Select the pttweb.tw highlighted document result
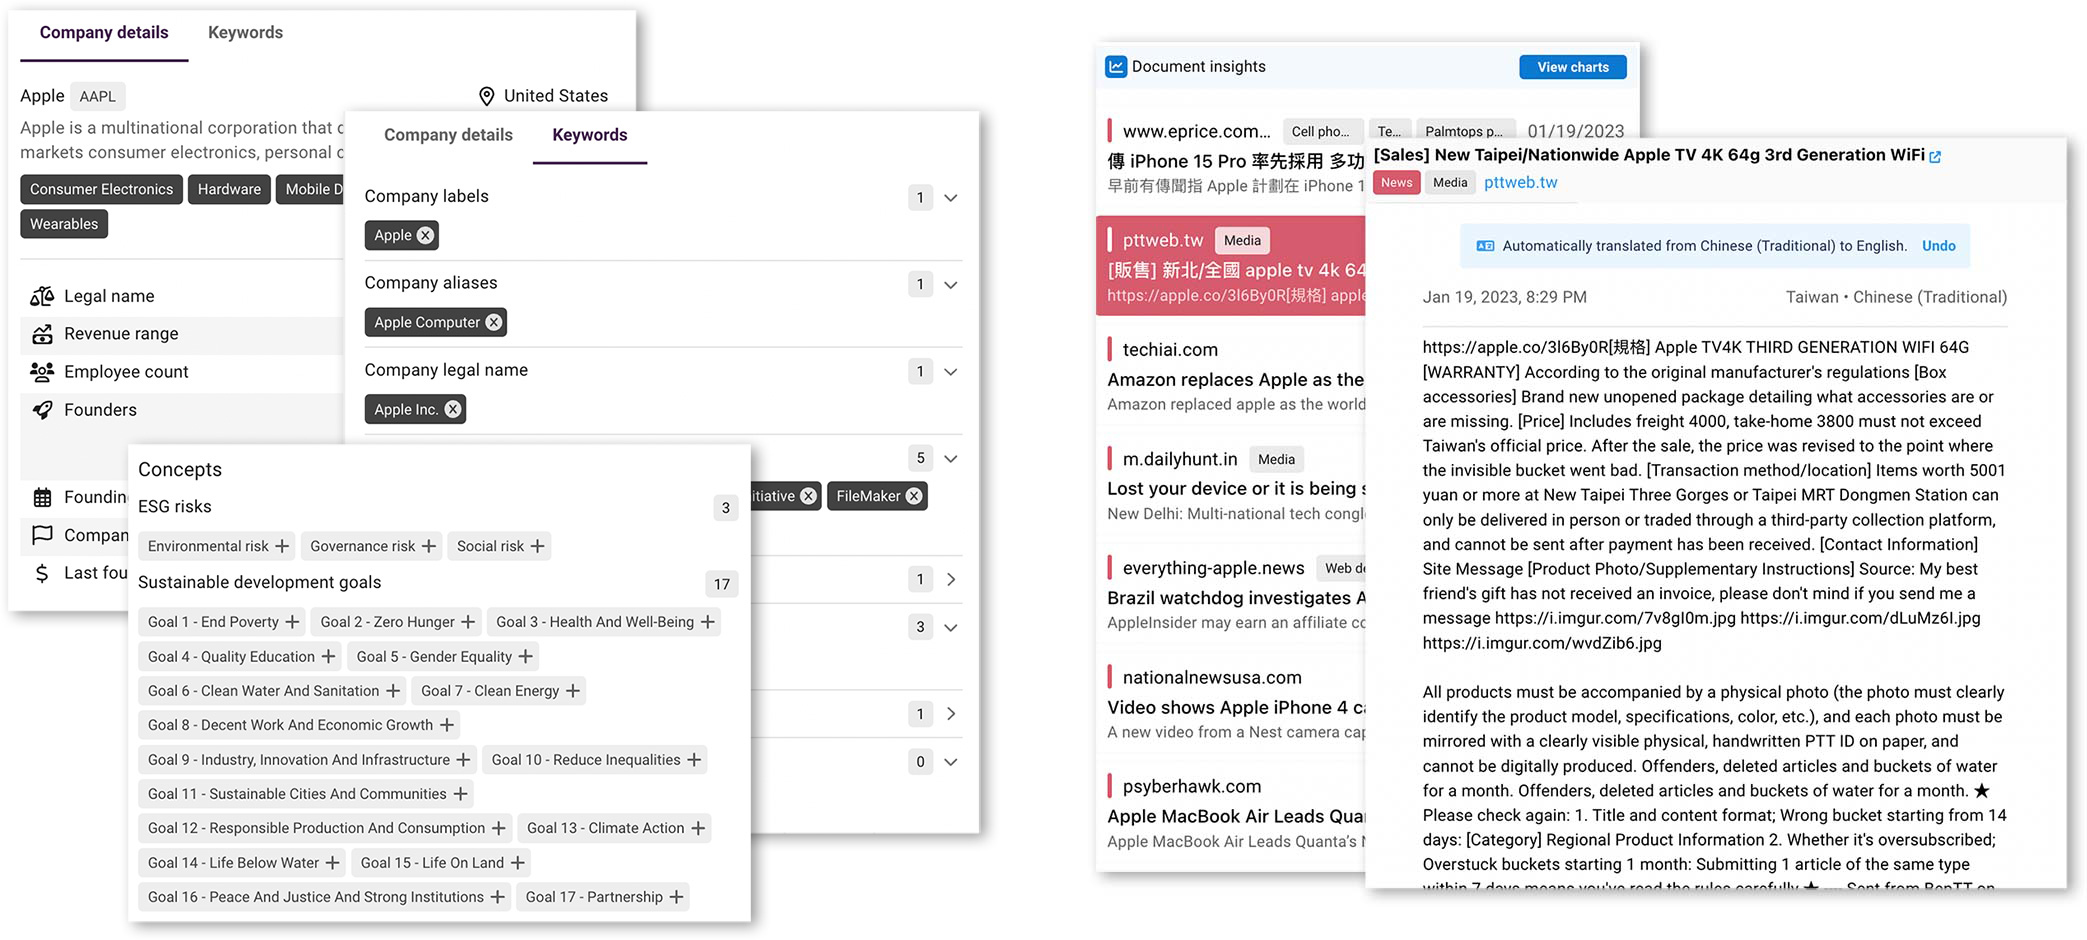 pyautogui.click(x=1231, y=266)
